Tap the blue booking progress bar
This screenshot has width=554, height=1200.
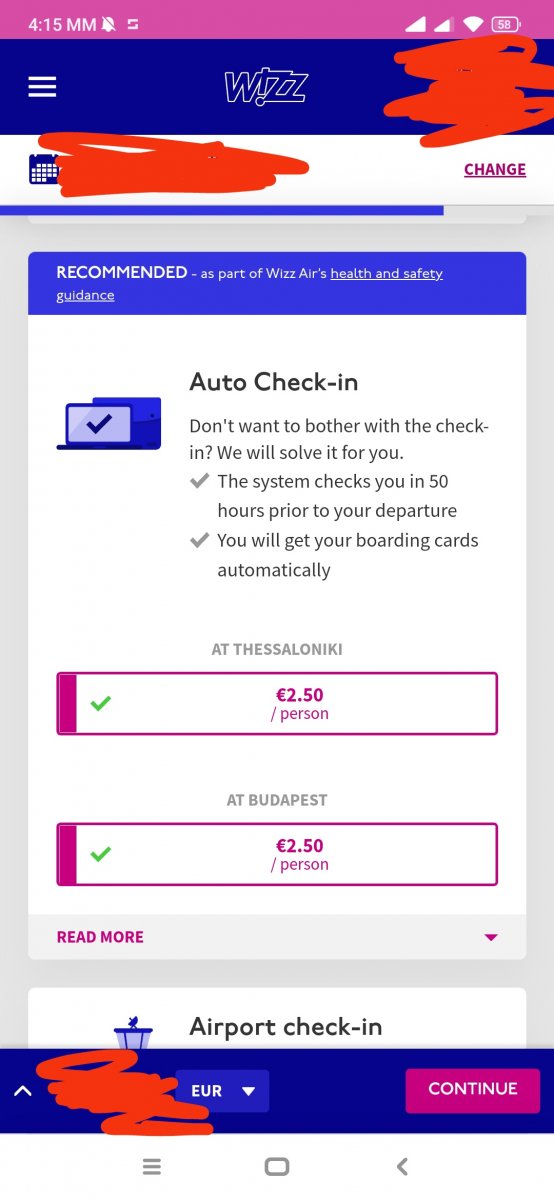coord(221,210)
